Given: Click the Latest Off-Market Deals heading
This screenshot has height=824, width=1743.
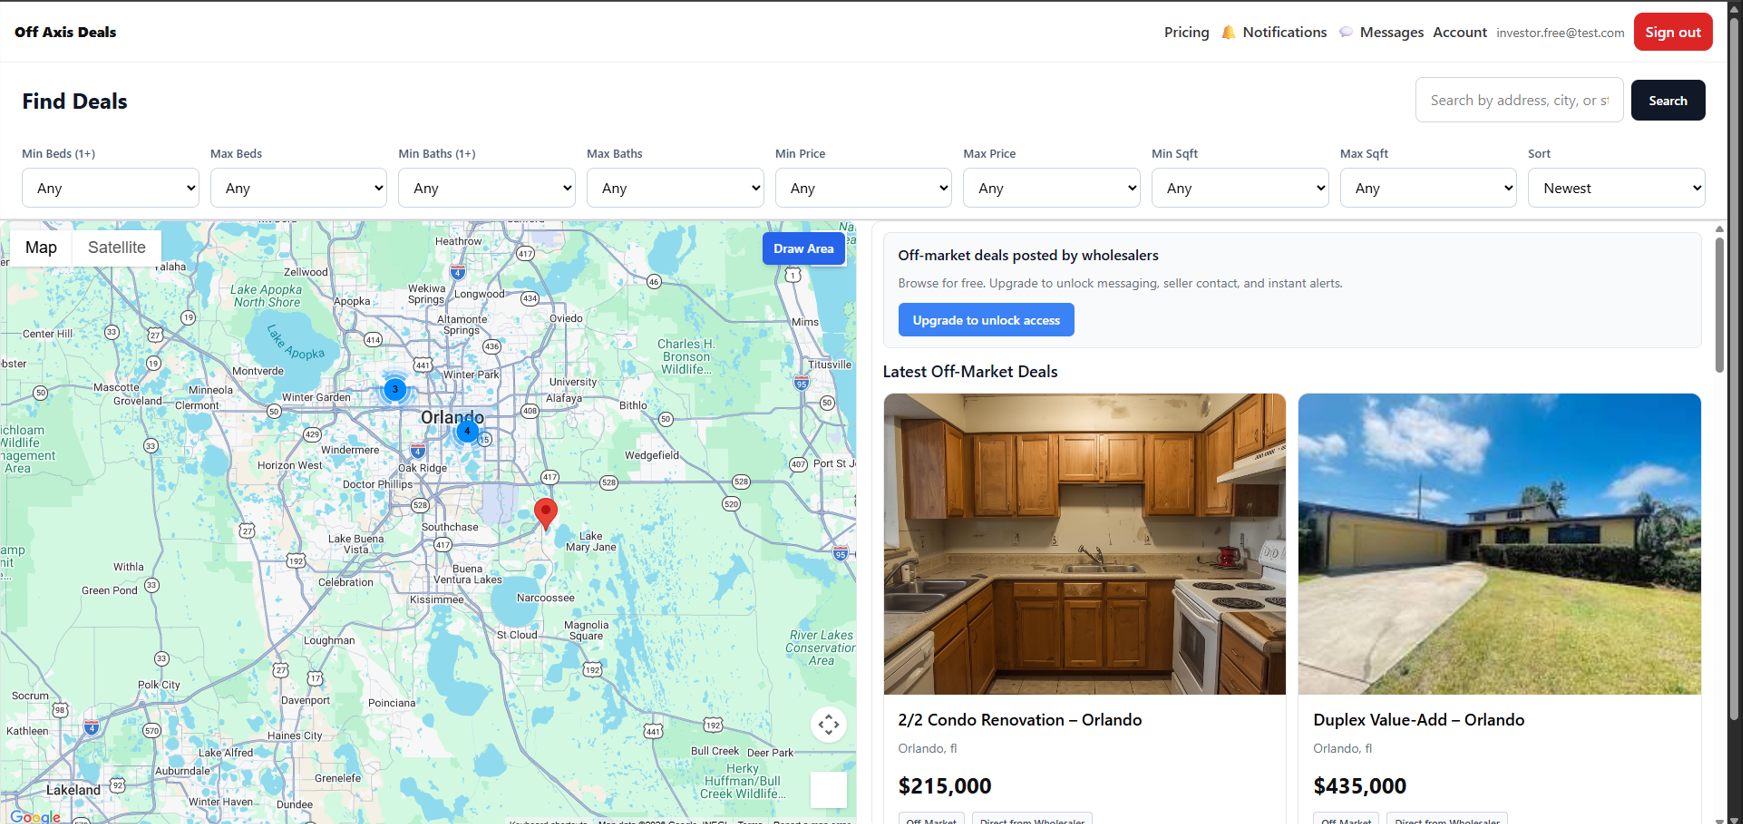Looking at the screenshot, I should click(x=970, y=371).
